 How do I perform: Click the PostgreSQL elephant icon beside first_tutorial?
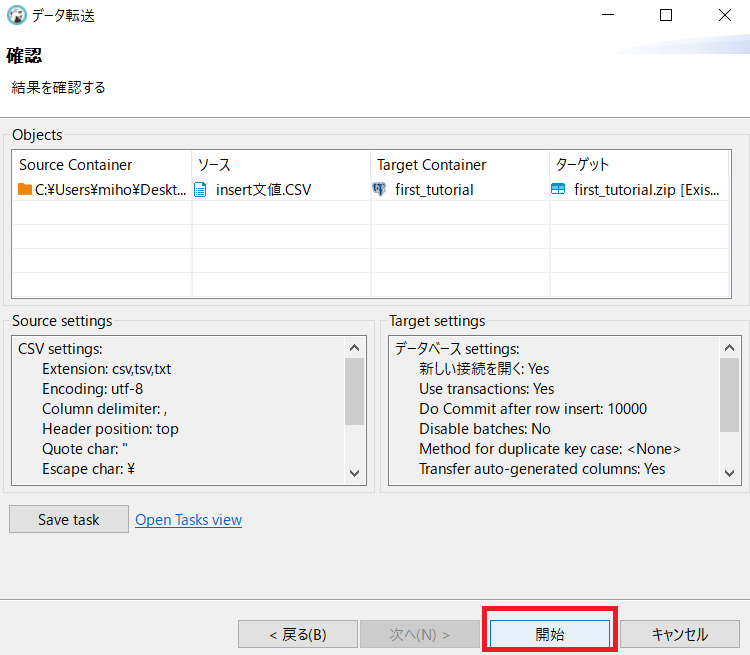(x=379, y=189)
